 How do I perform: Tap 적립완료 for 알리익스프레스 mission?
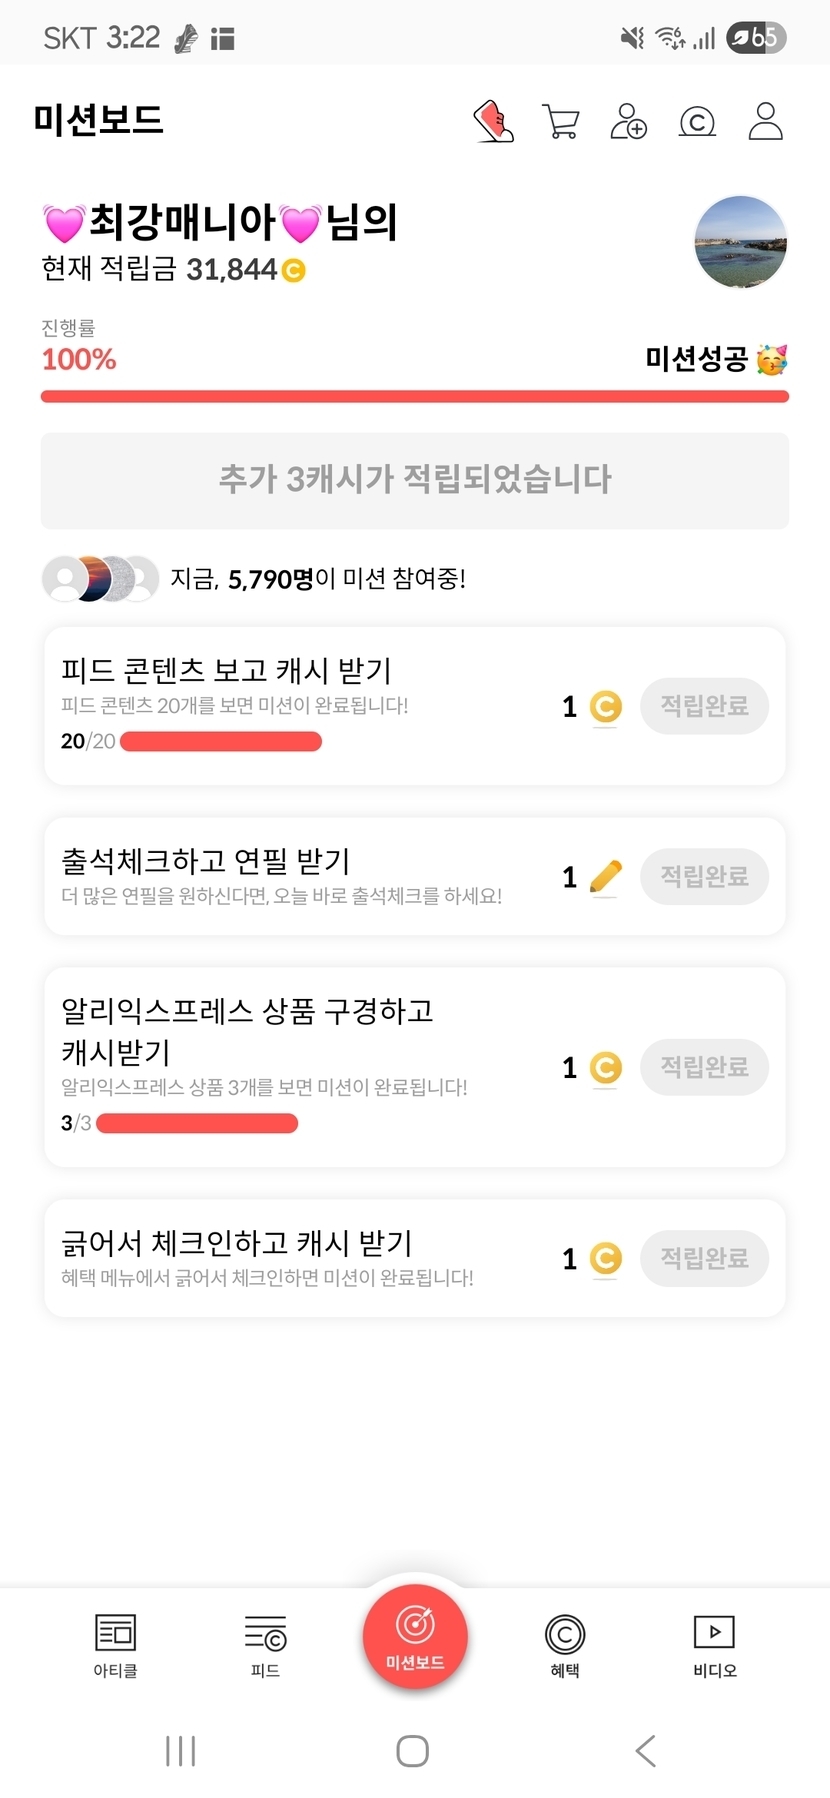click(x=704, y=1067)
